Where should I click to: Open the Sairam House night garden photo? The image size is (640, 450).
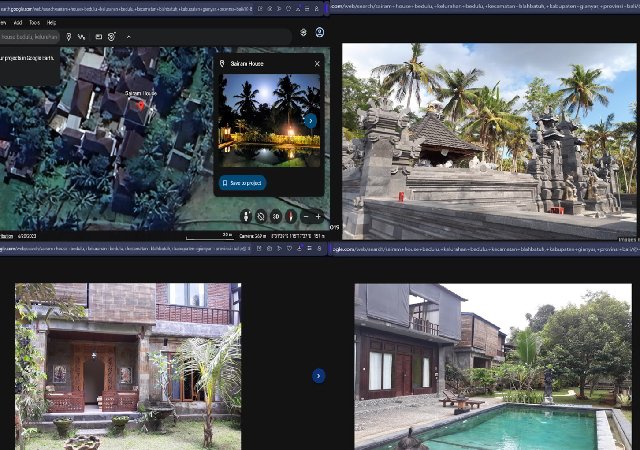(269, 120)
